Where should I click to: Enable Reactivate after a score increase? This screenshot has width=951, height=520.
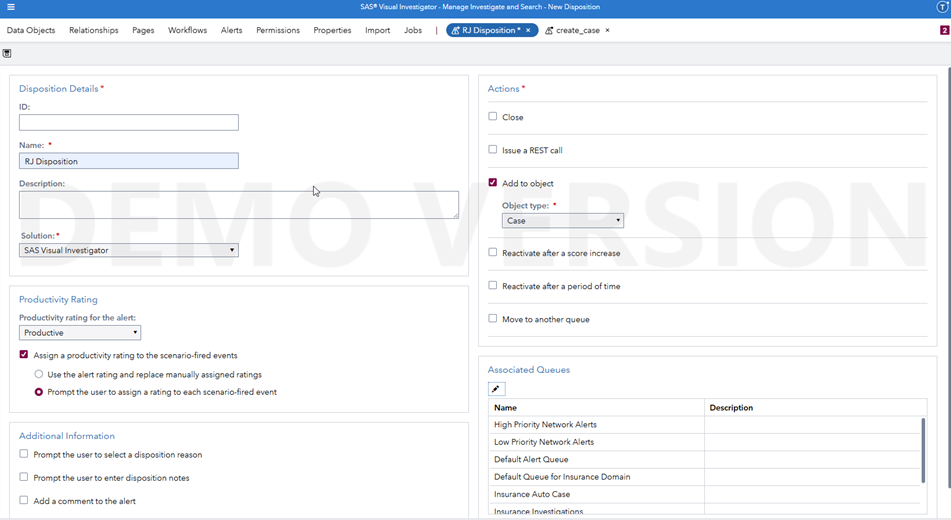492,252
